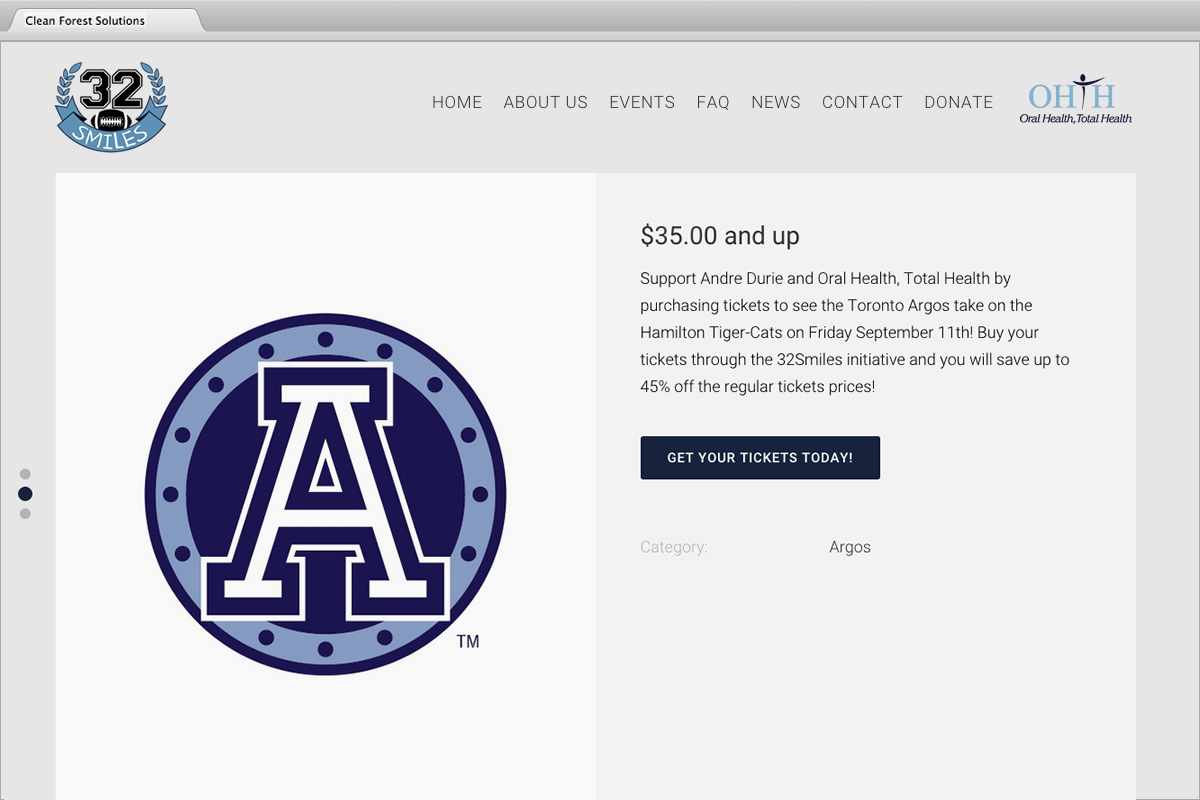Click the Category label text
1200x800 pixels.
[674, 547]
